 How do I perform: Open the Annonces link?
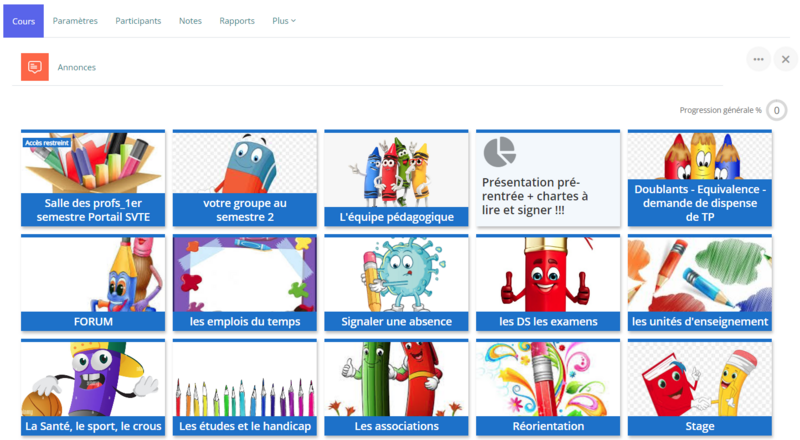(77, 67)
